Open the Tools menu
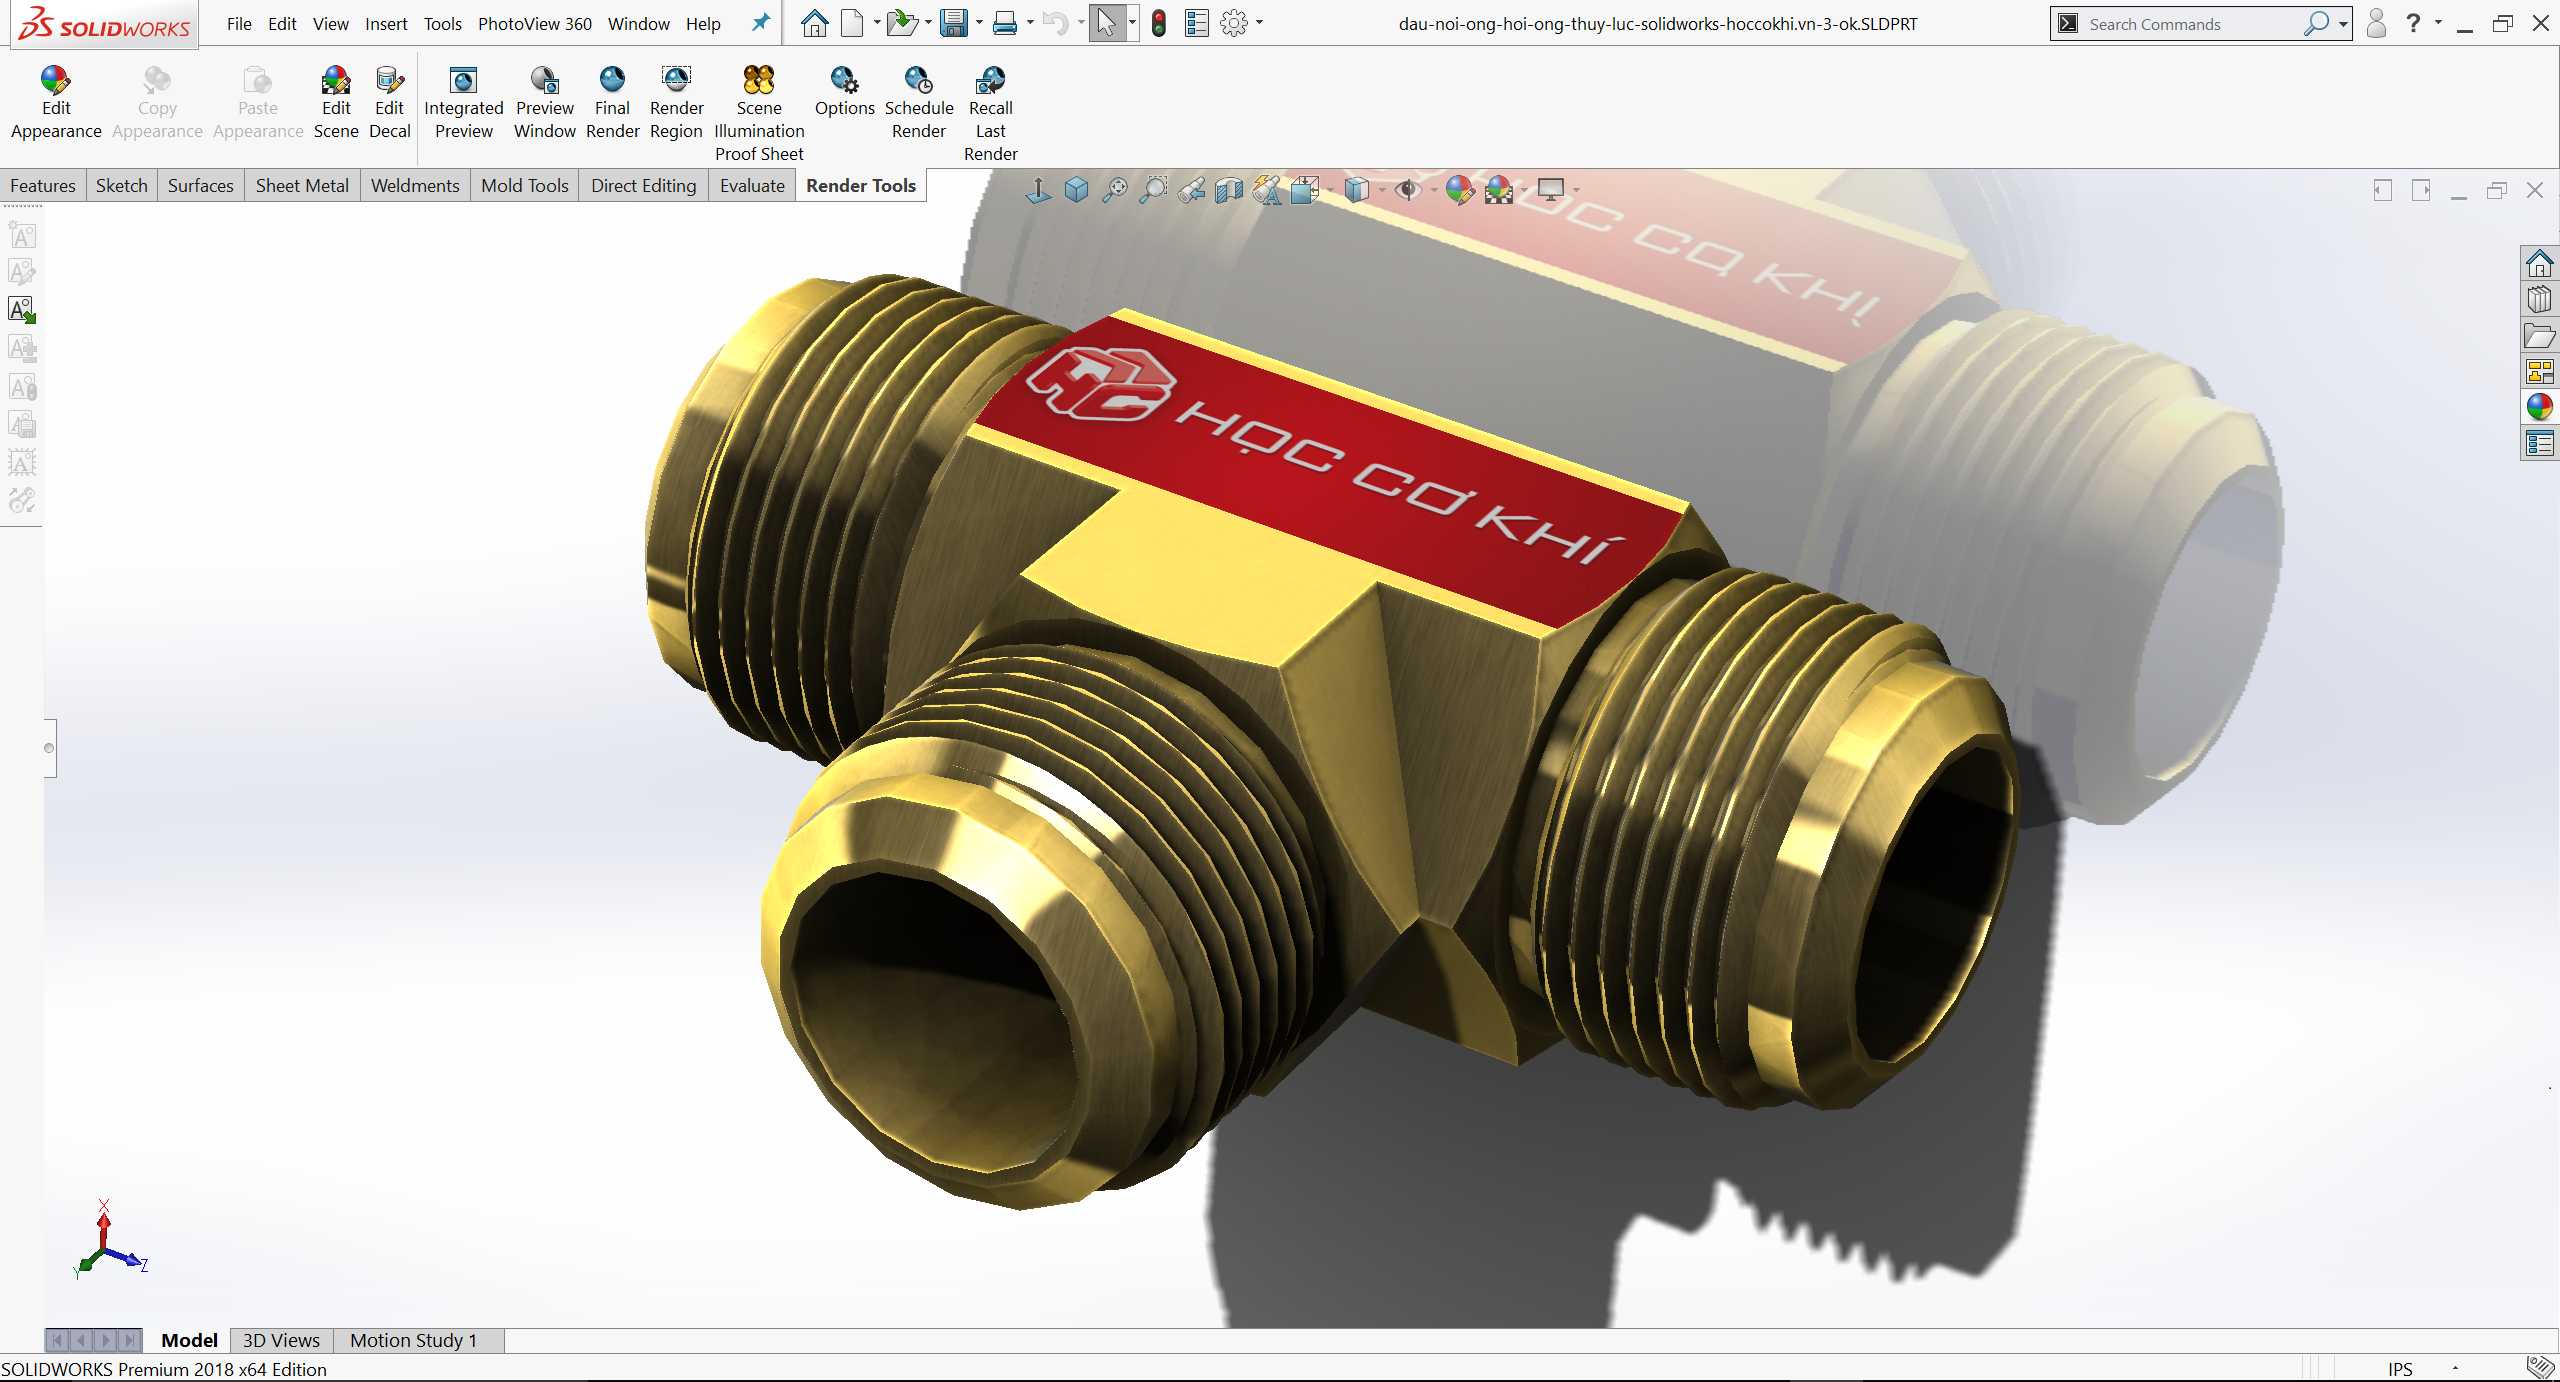 [443, 23]
